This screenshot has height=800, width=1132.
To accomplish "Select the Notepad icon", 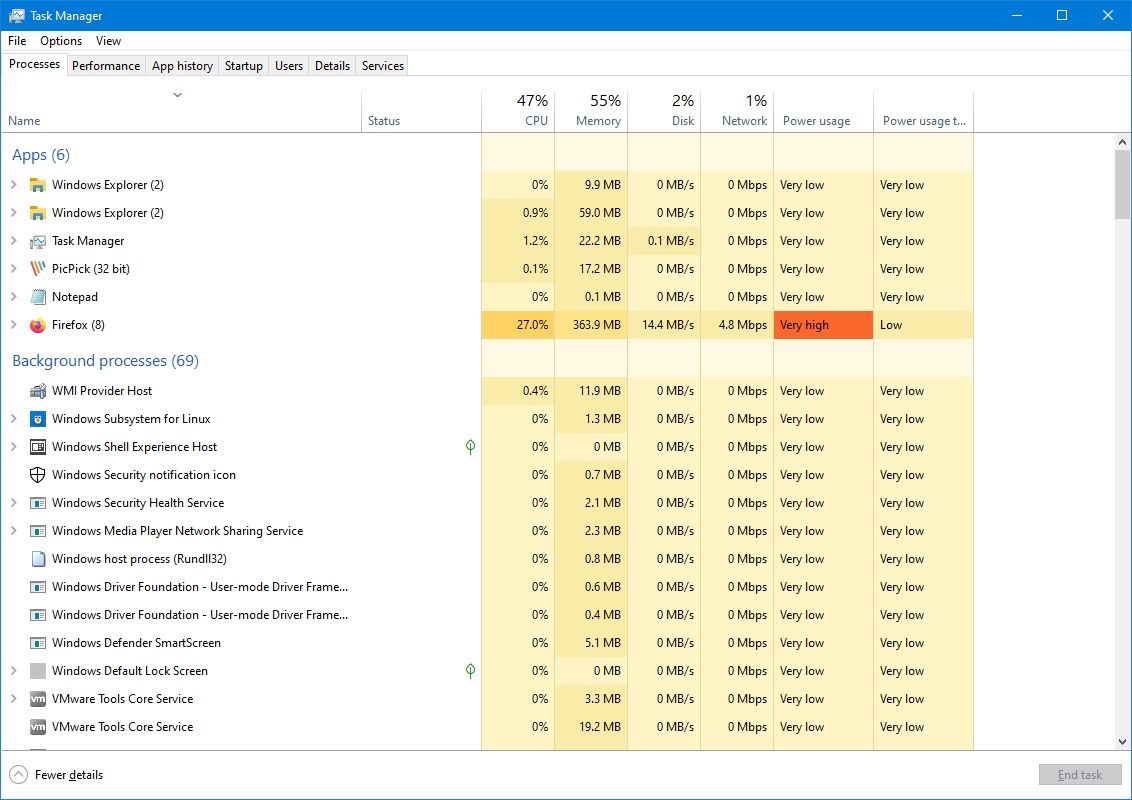I will point(37,297).
